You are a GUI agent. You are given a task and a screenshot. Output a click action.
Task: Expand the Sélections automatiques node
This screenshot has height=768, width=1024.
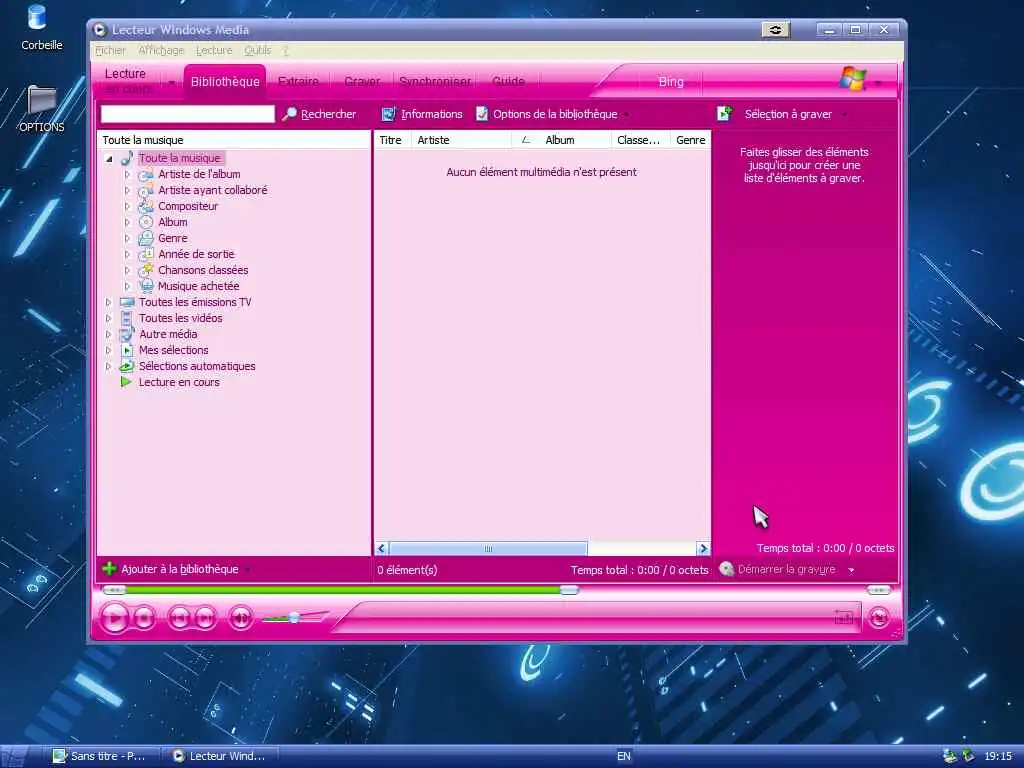(x=108, y=366)
